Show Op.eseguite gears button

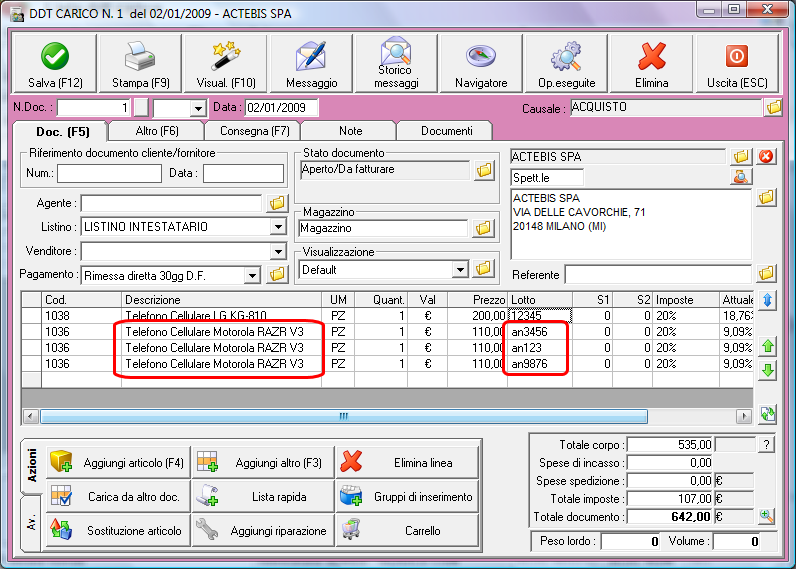567,64
